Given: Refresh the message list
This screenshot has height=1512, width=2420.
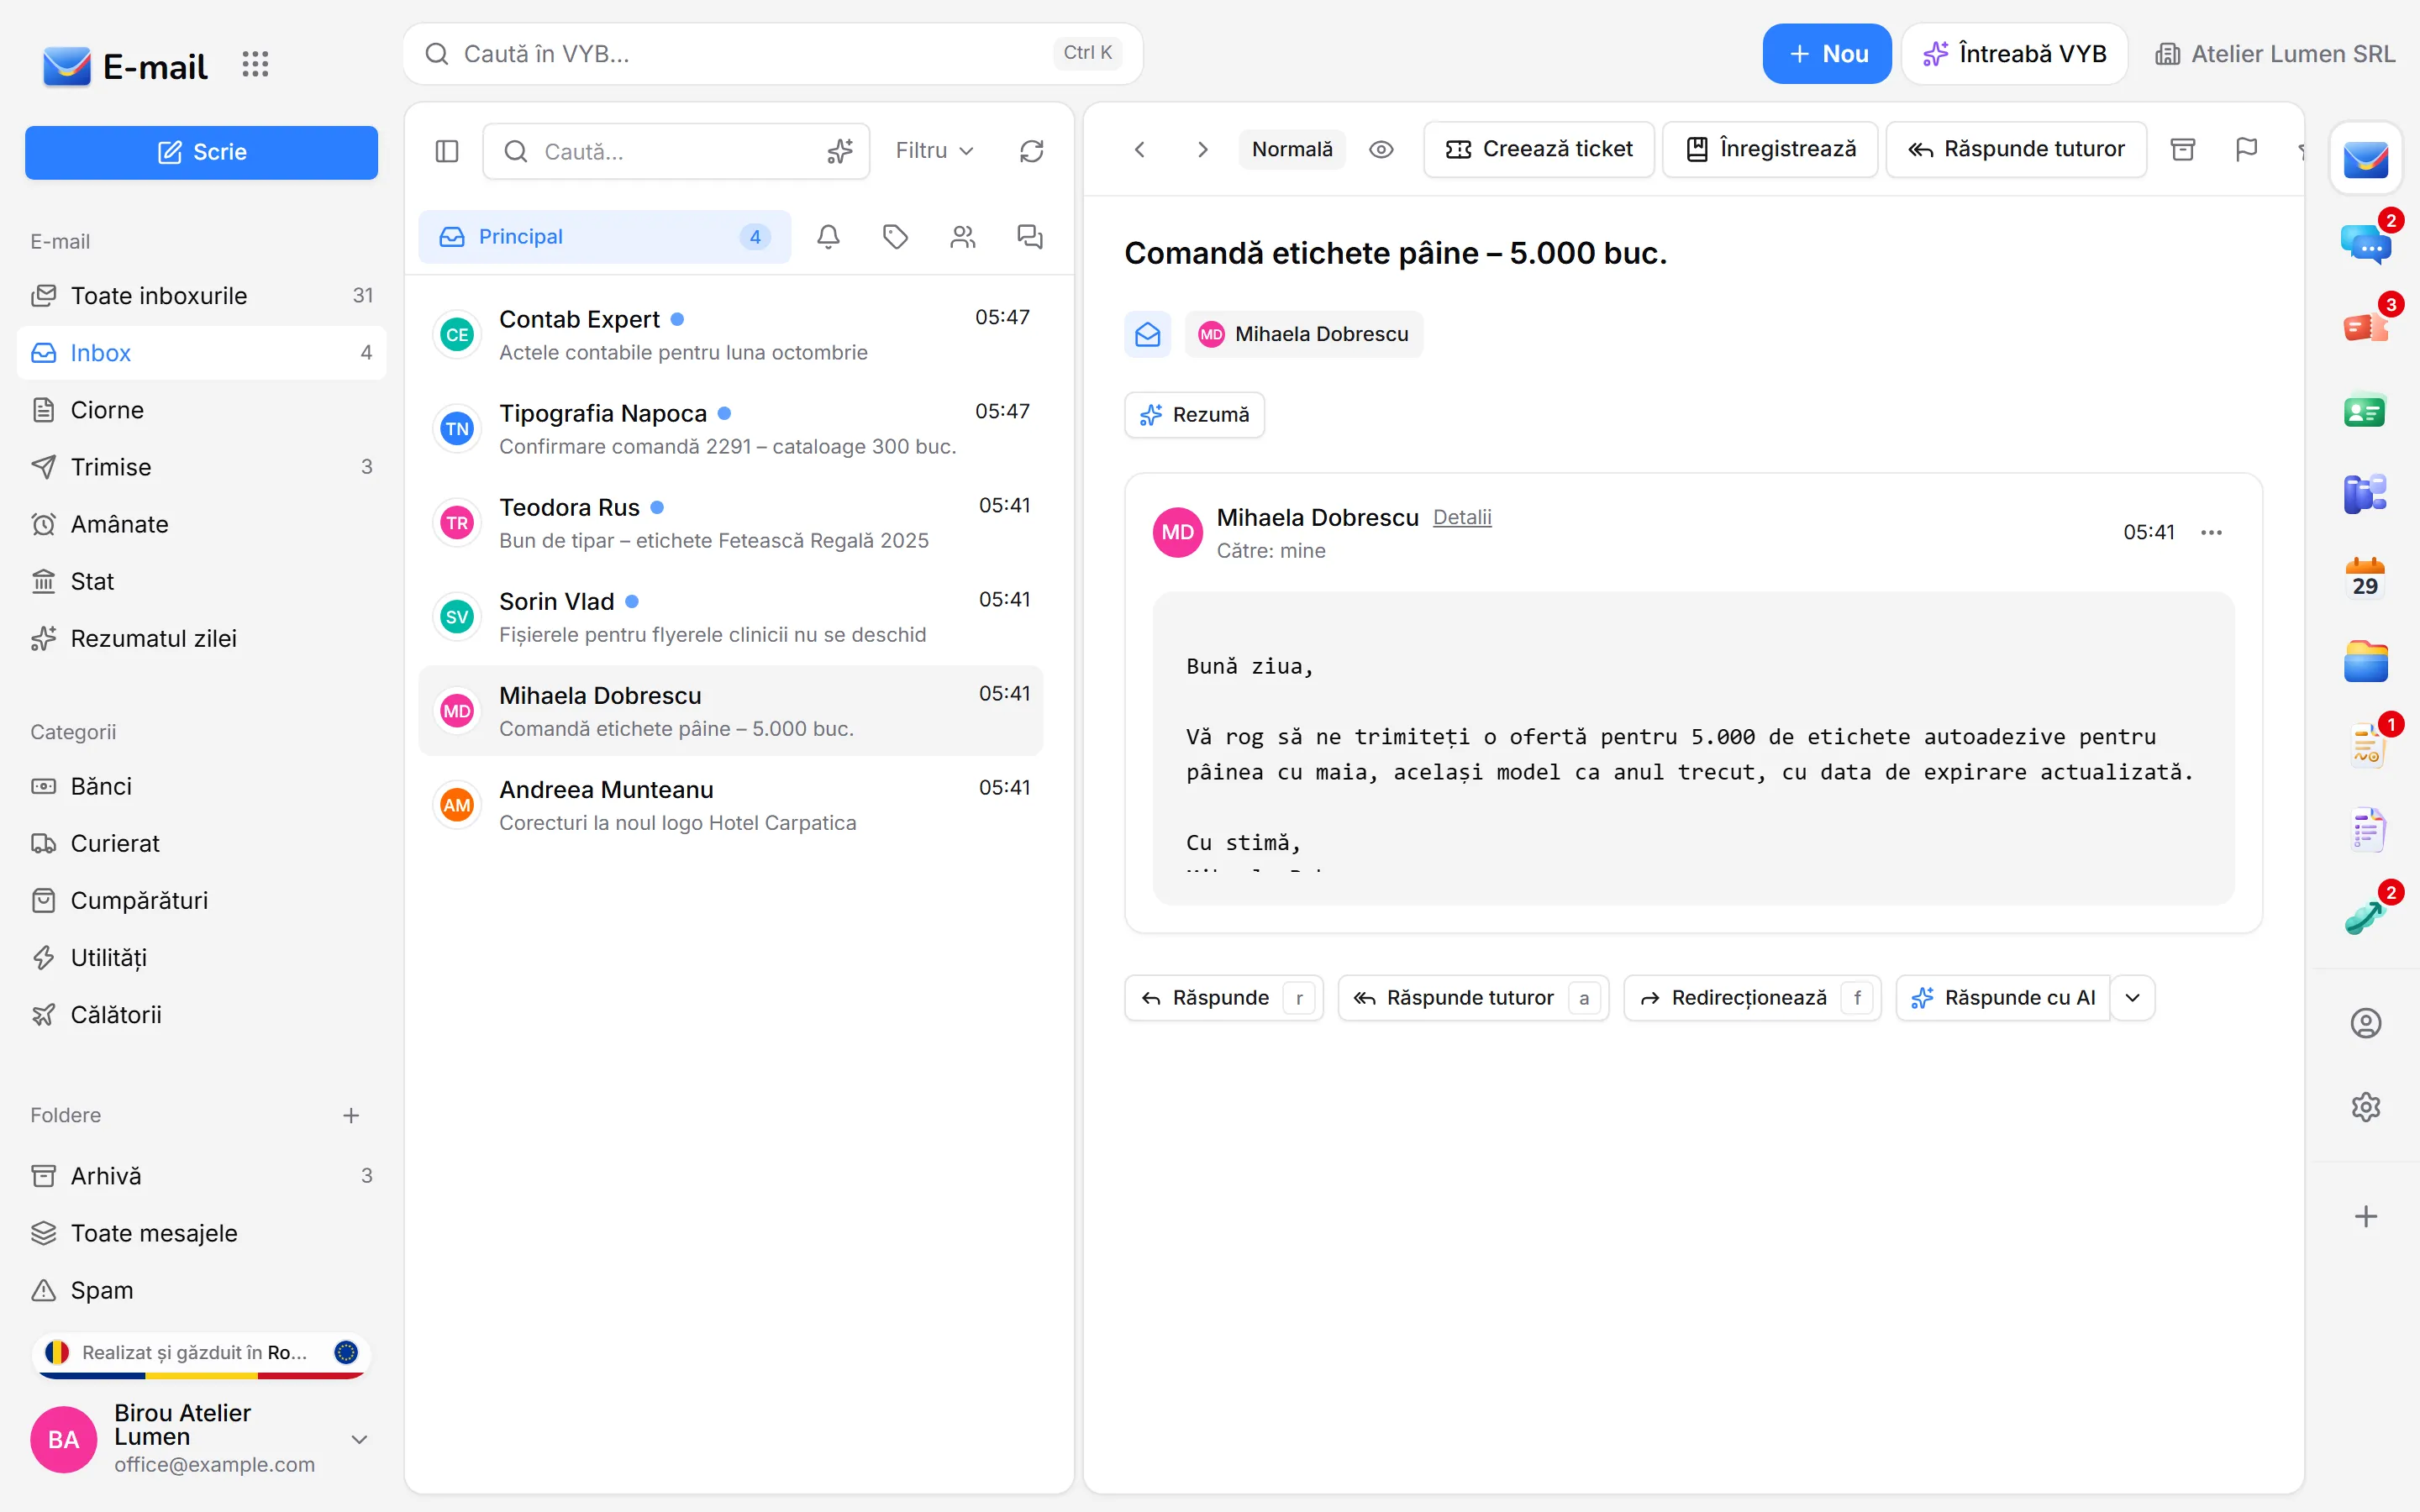Looking at the screenshot, I should pyautogui.click(x=1031, y=151).
